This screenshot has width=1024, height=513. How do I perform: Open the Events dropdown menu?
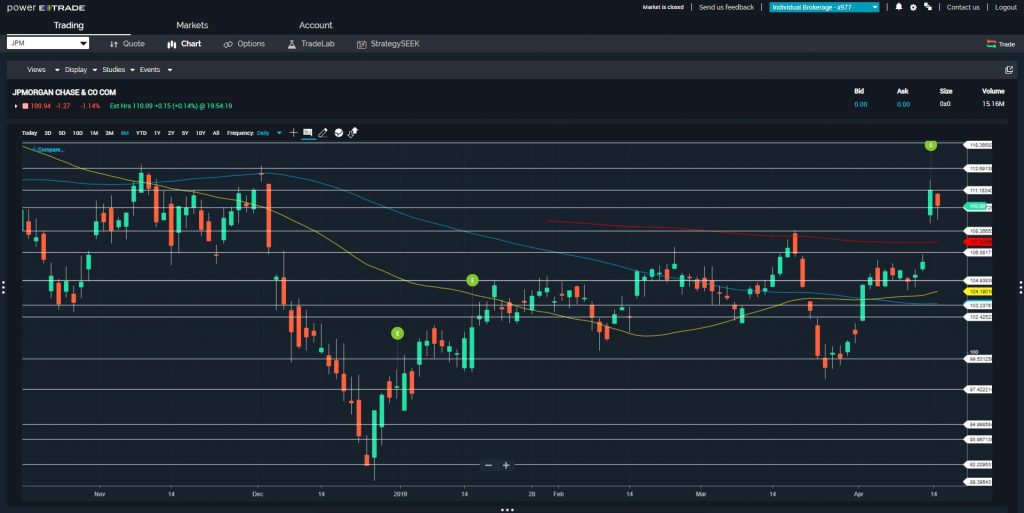155,70
